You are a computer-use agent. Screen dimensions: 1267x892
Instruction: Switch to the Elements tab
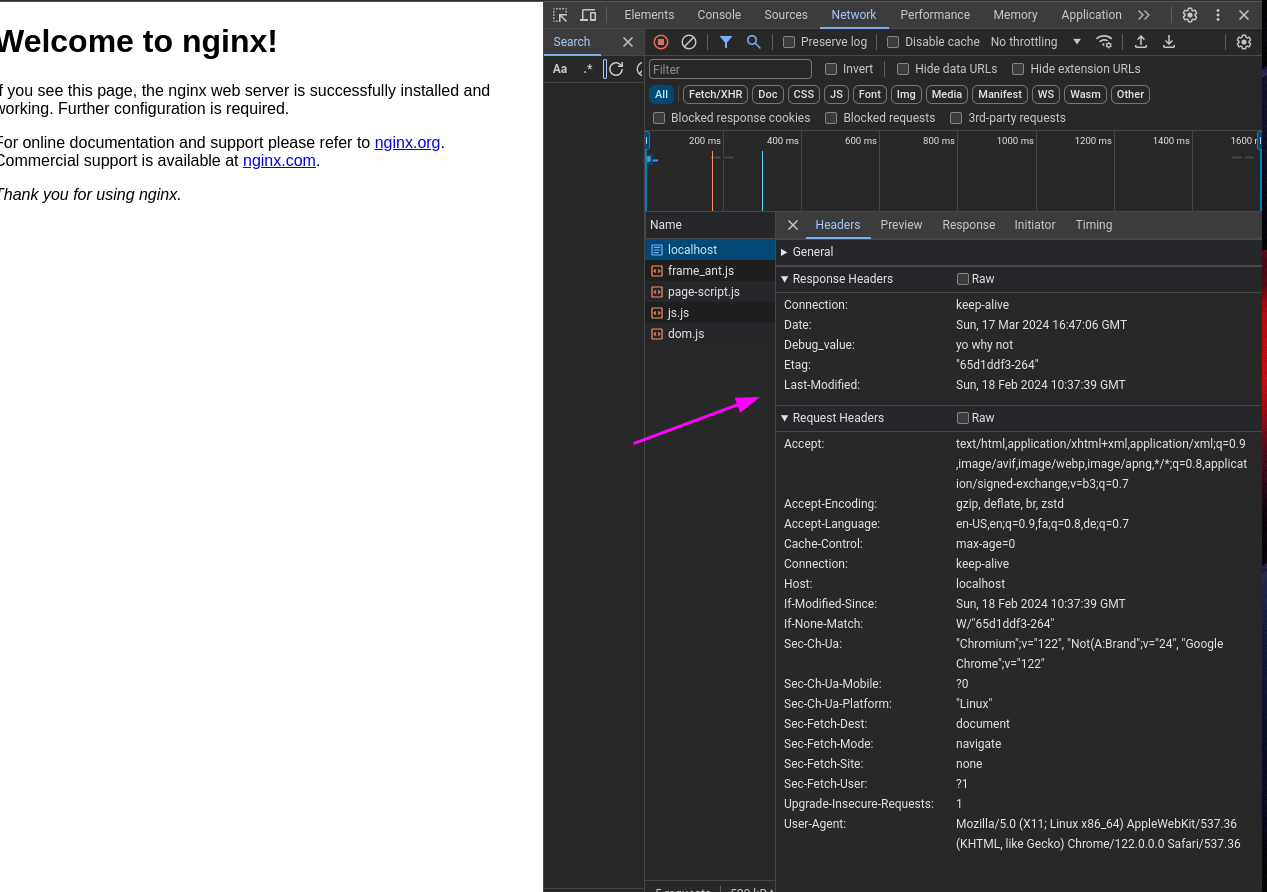pos(649,15)
